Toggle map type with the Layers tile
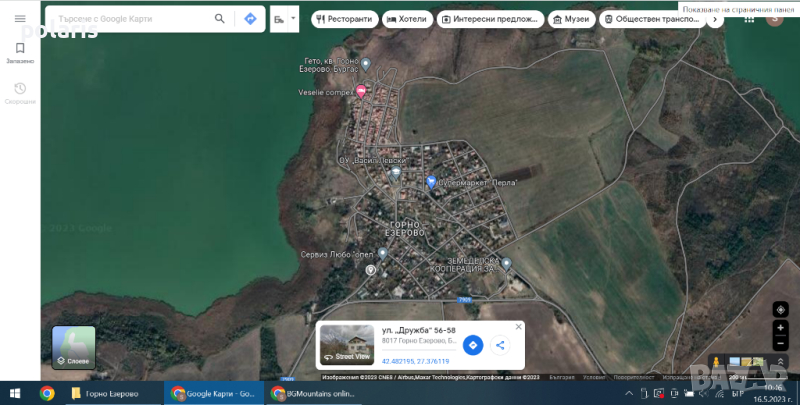The image size is (800, 405). (74, 347)
